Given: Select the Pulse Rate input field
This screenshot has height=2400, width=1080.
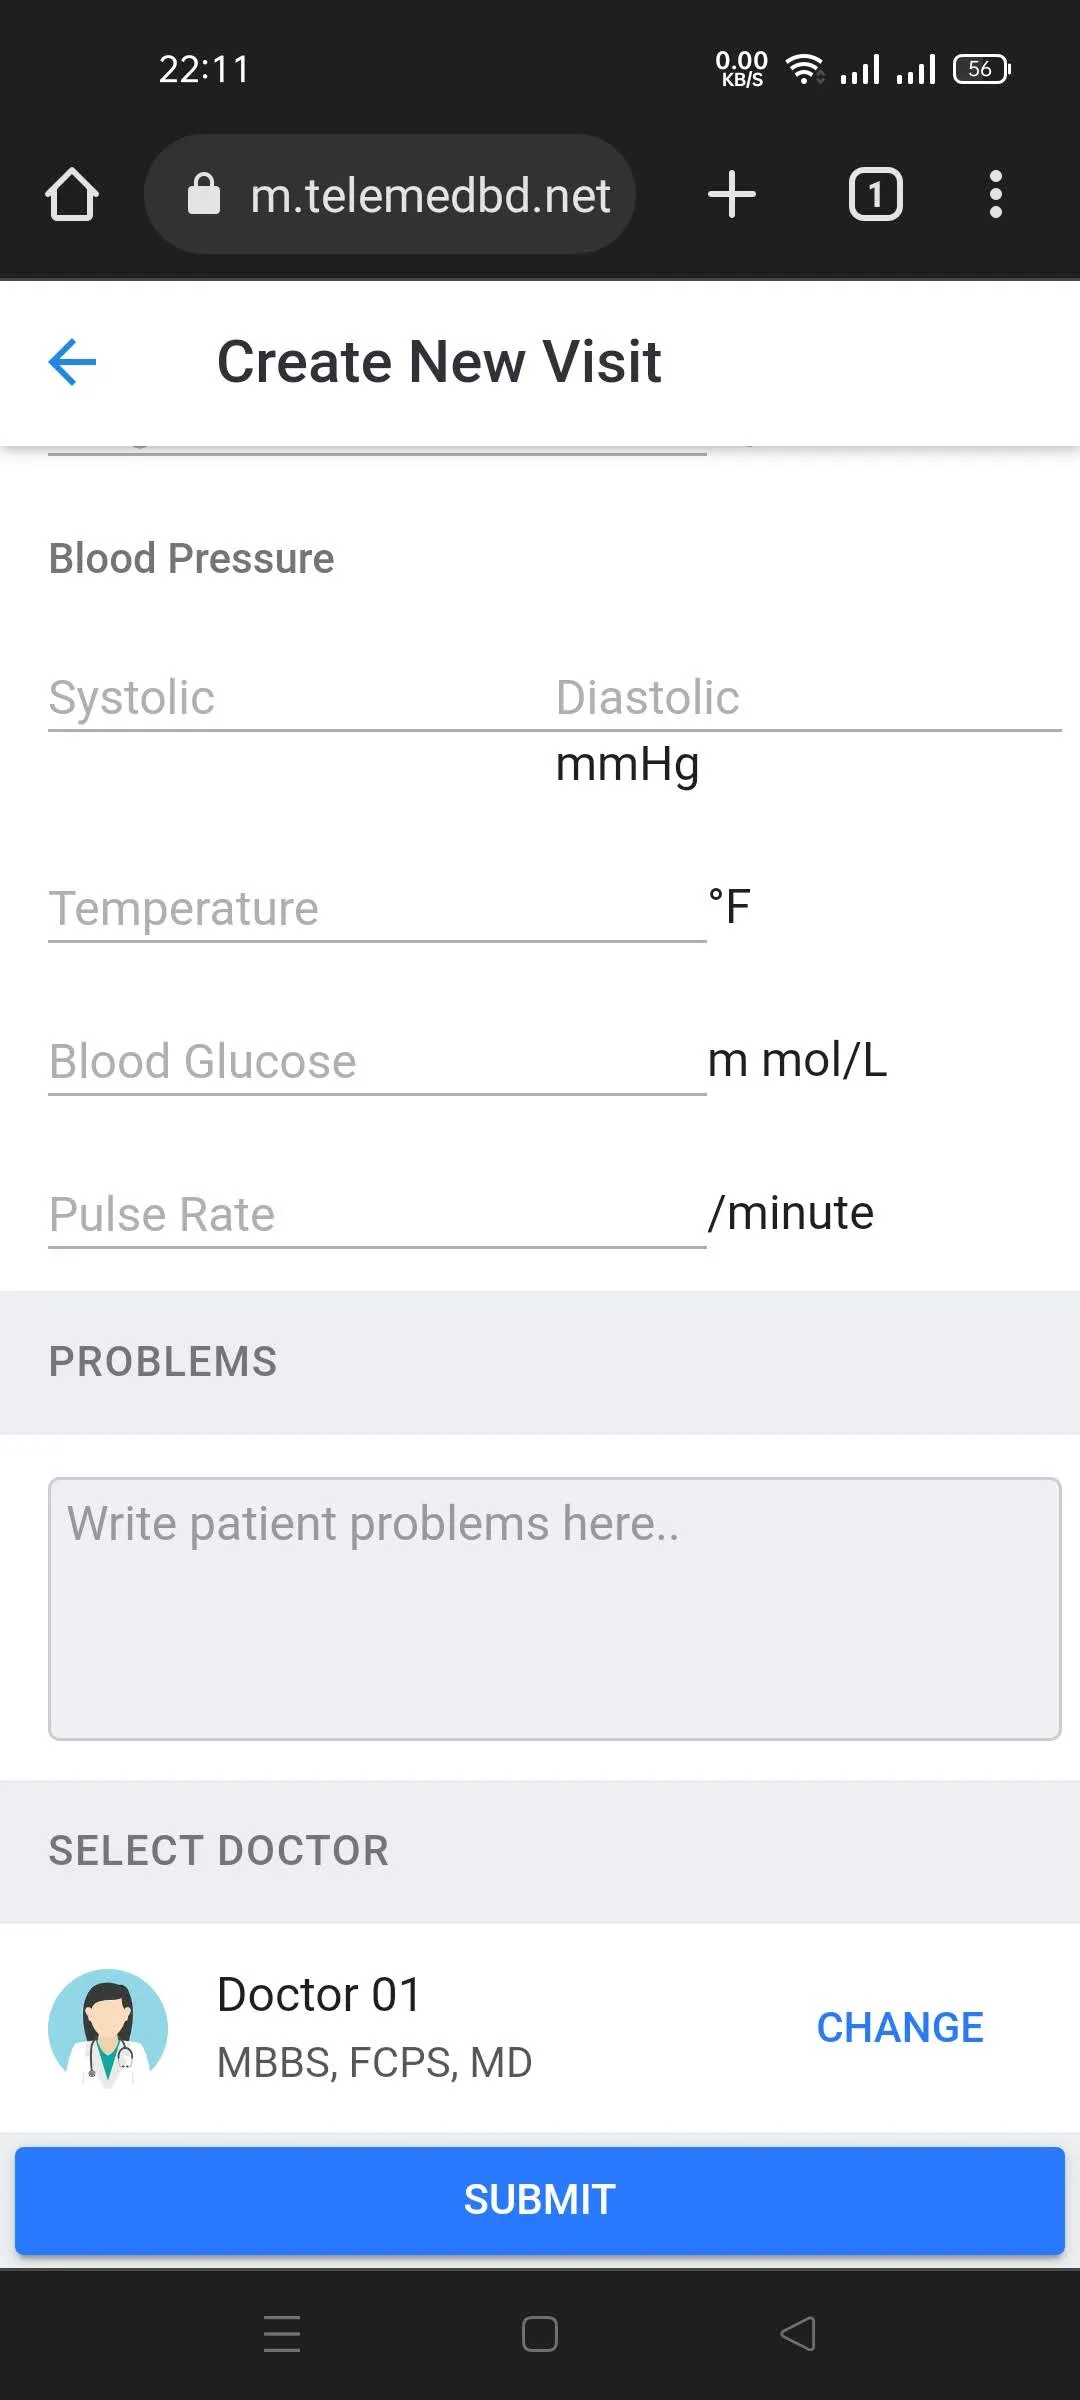Looking at the screenshot, I should [x=377, y=1215].
